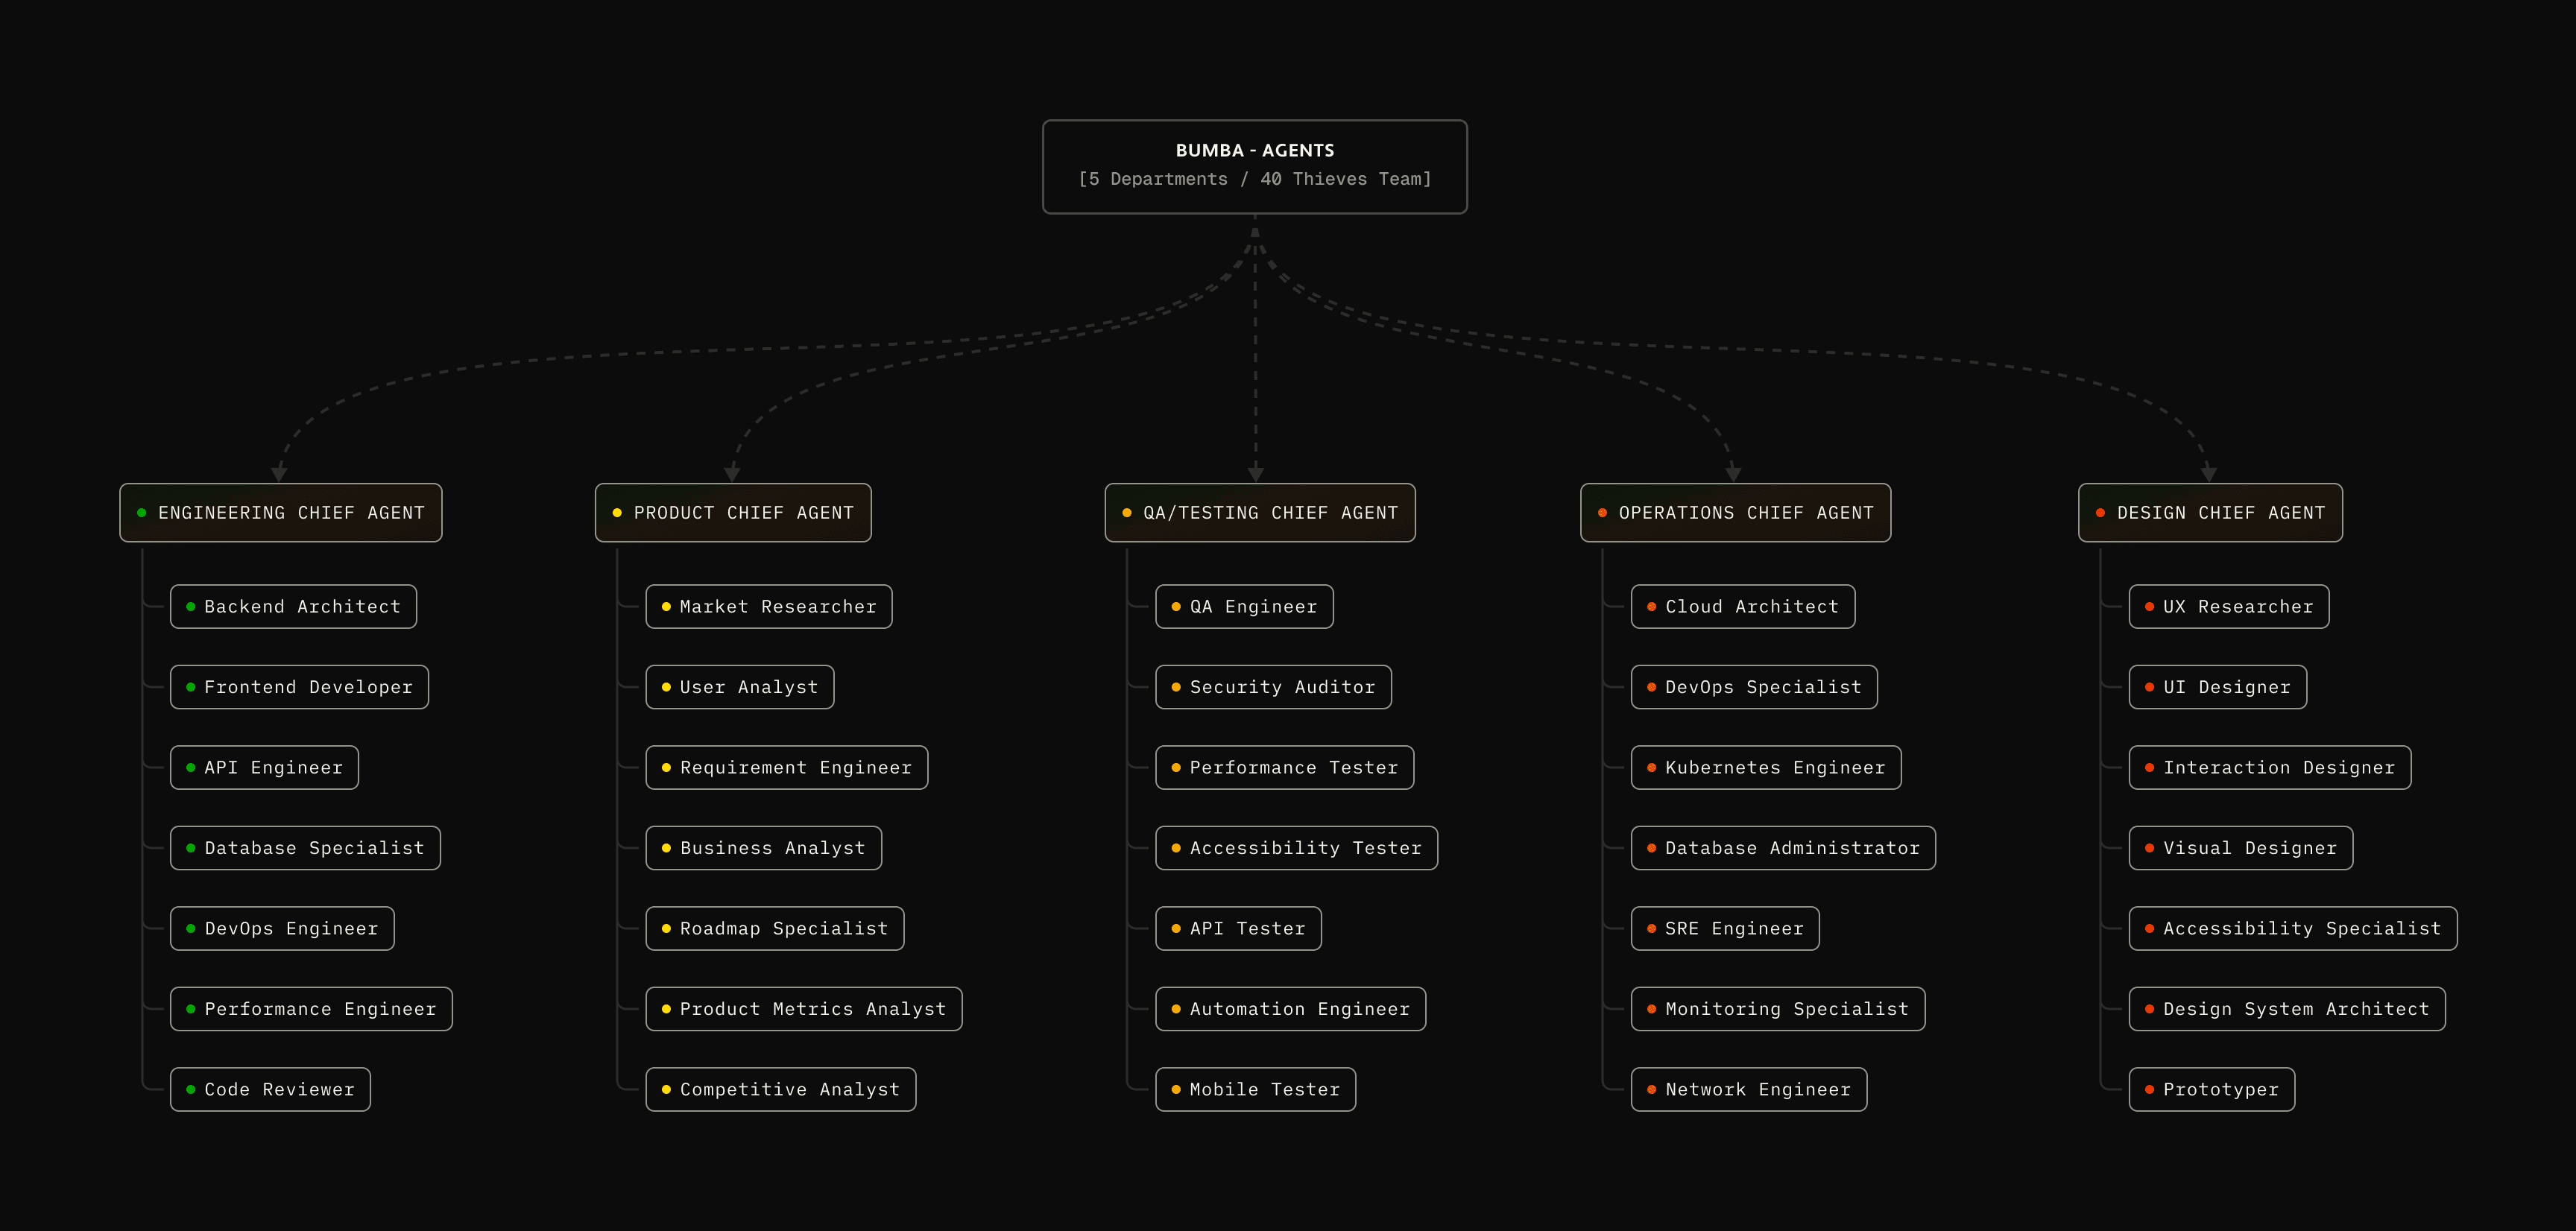The height and width of the screenshot is (1231, 2576).
Task: Click the red status dot on Design Chief
Action: 2100,513
